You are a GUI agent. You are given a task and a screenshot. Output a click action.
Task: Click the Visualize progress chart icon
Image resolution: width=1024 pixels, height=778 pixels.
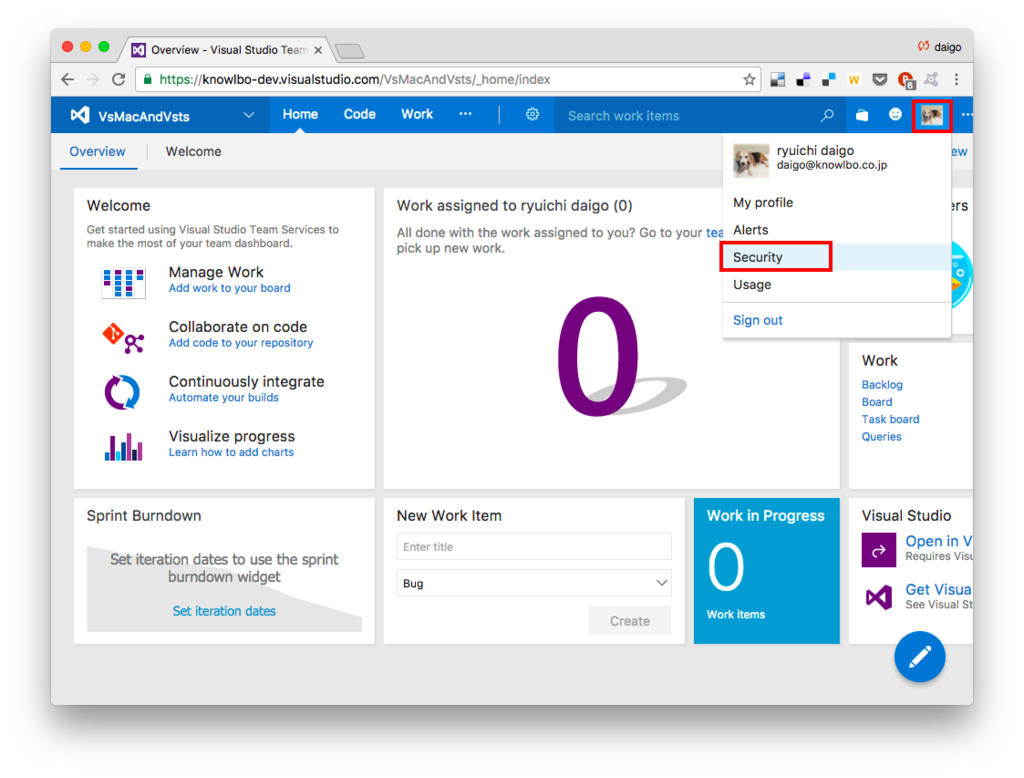pyautogui.click(x=123, y=447)
